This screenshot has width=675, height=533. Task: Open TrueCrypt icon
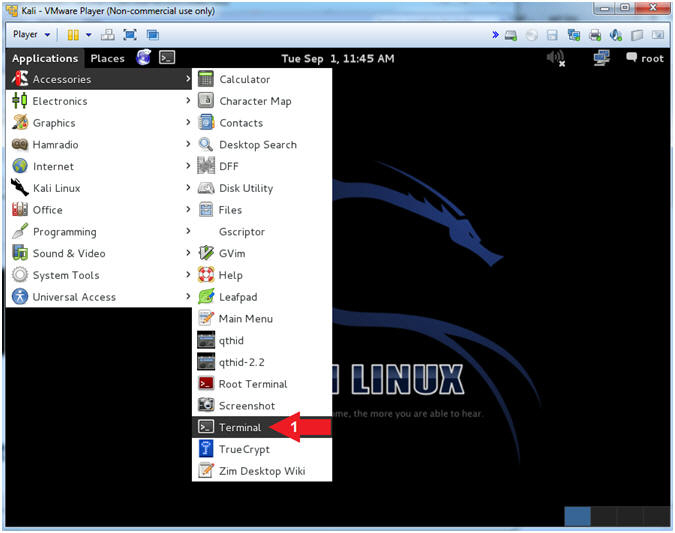[206, 449]
